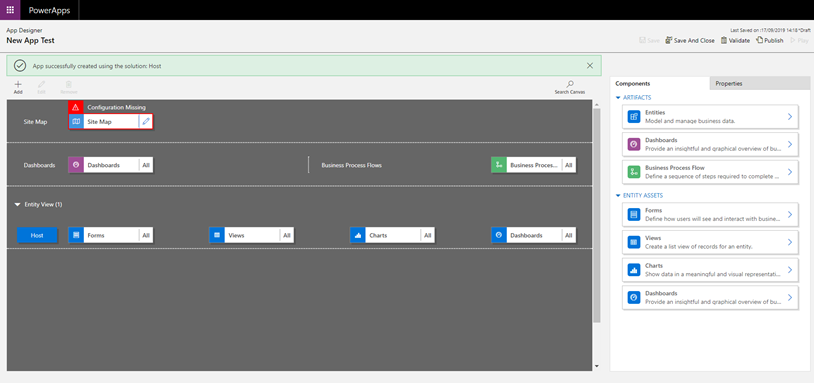The image size is (814, 383).
Task: Click the Save And Close button
Action: (x=690, y=40)
